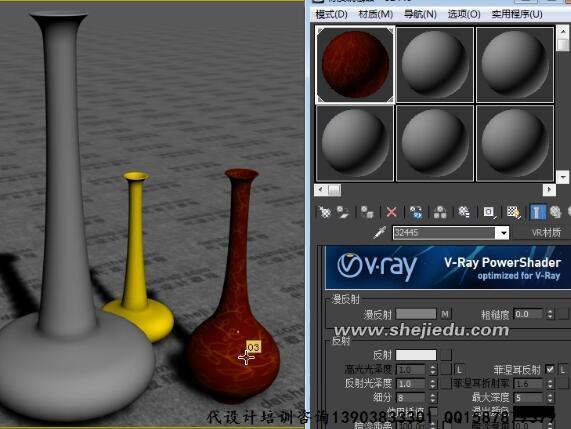Click the sample slots scroll down arrow
The width and height of the screenshot is (571, 429).
point(563,177)
